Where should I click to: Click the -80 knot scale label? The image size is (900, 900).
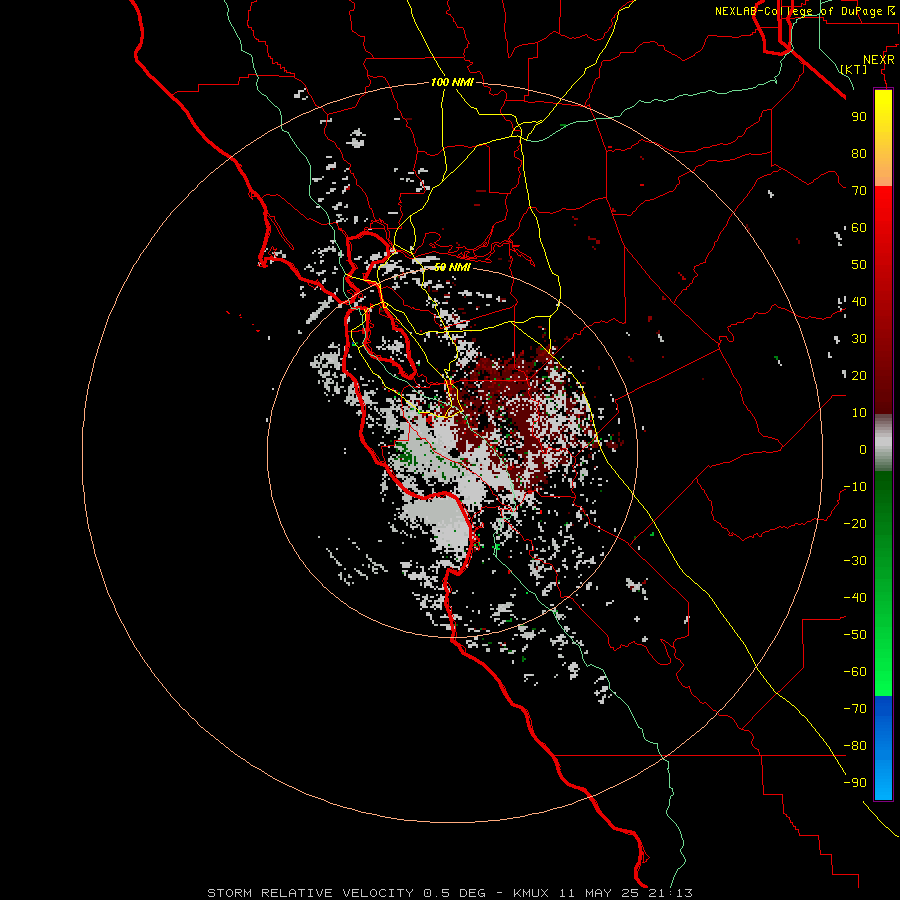855,746
